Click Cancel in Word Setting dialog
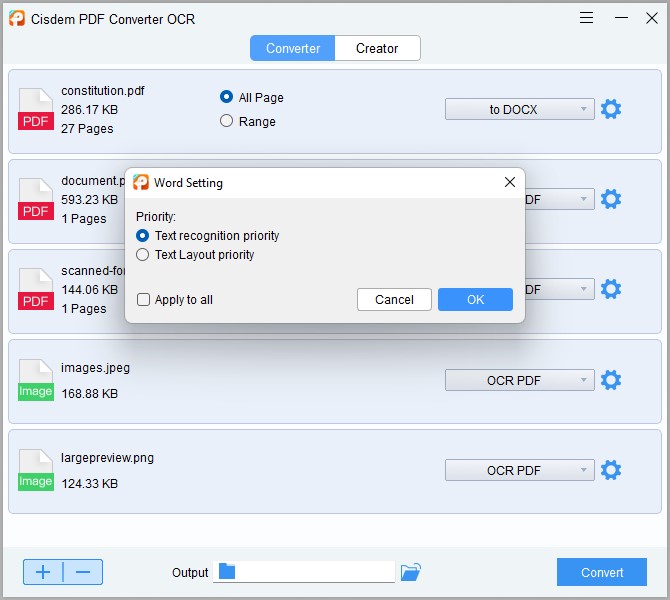670x600 pixels. (394, 300)
